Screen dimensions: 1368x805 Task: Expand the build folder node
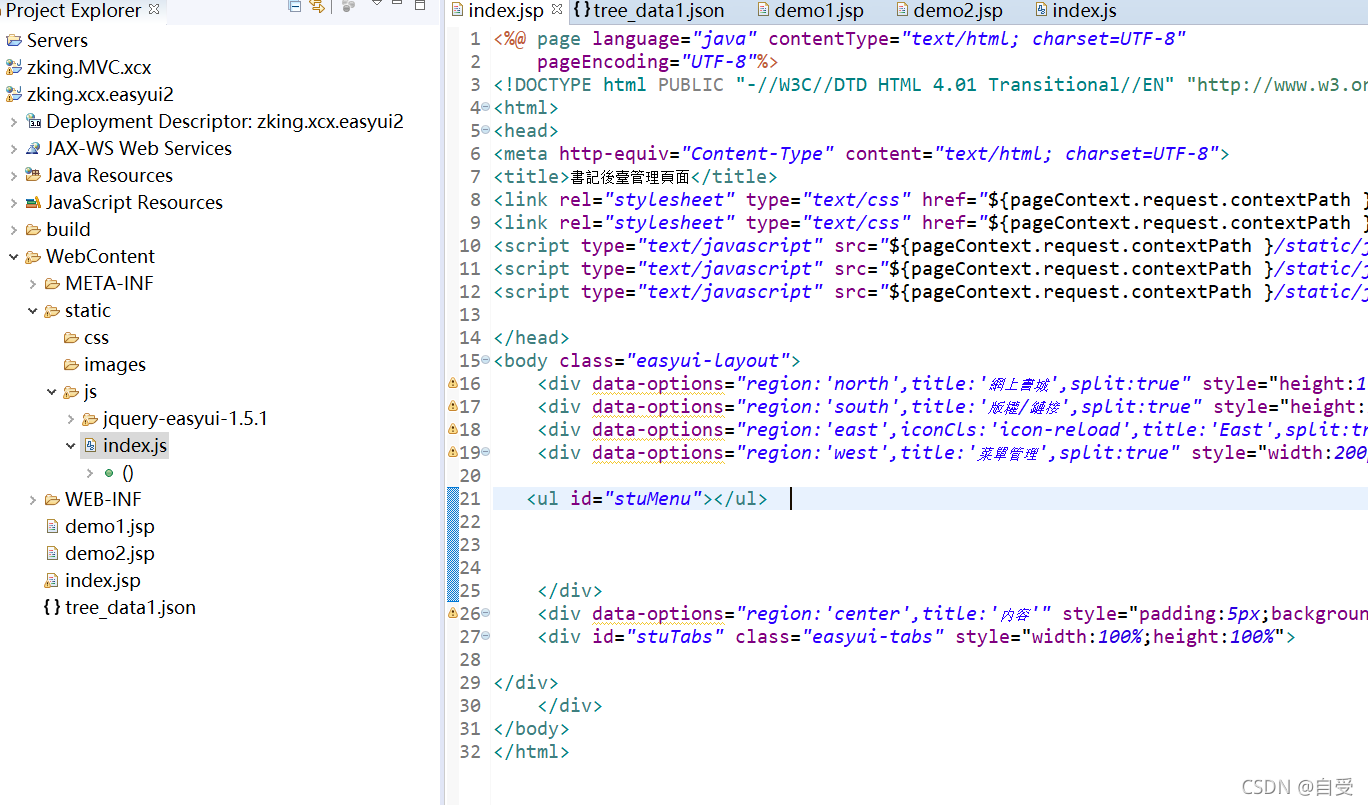click(x=13, y=230)
